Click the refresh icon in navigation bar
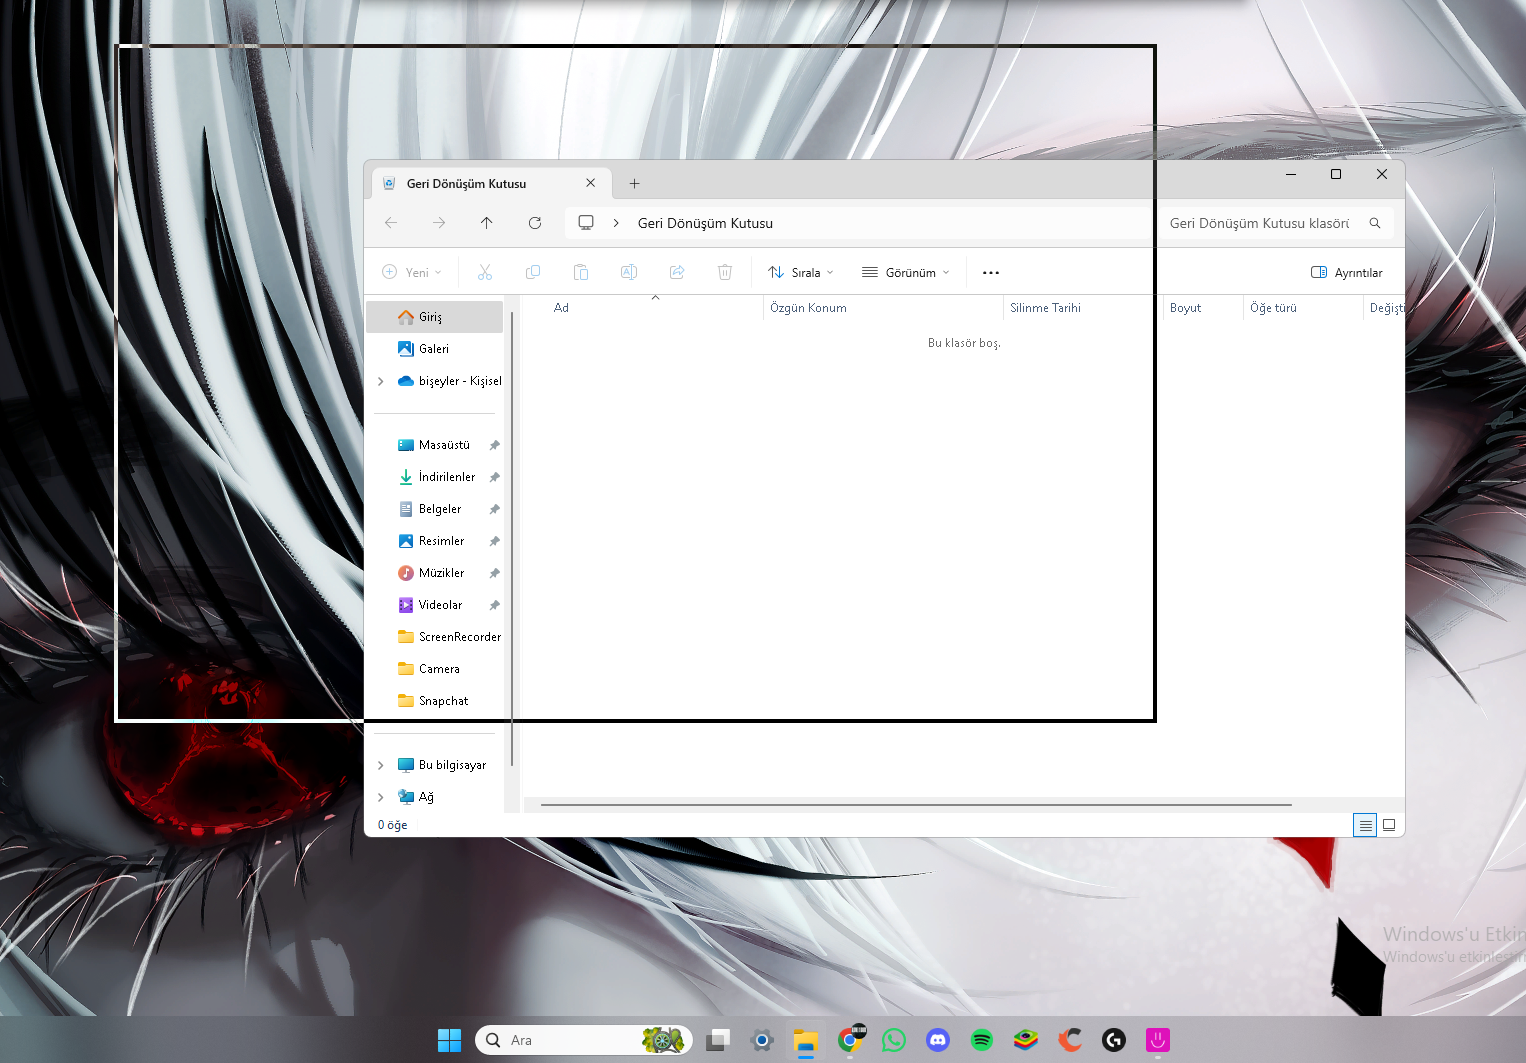 tap(535, 223)
